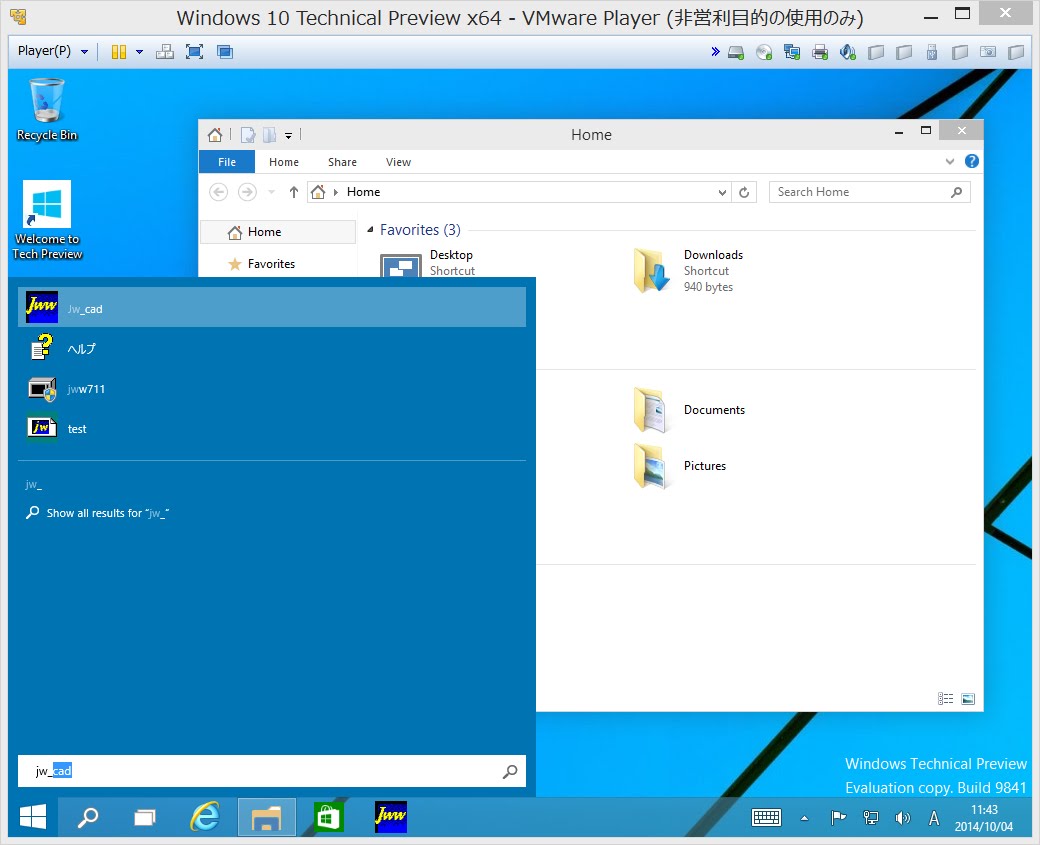Open the Share ribbon tab

click(342, 162)
